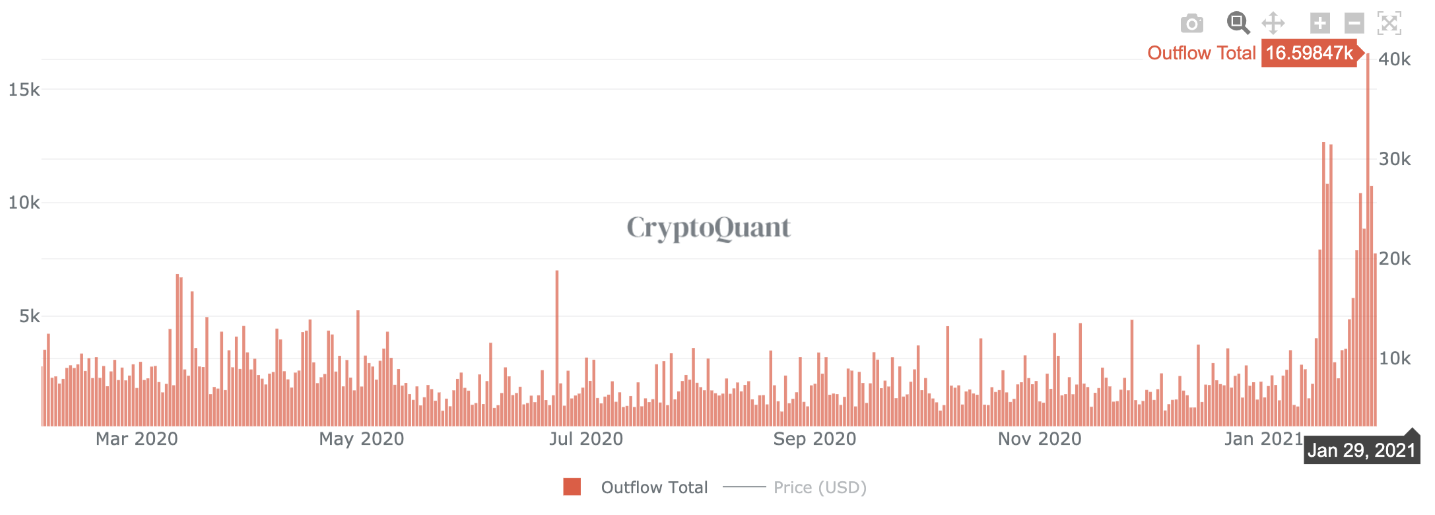The image size is (1435, 515).
Task: Click the Sep 2020 x-axis label
Action: click(x=814, y=439)
